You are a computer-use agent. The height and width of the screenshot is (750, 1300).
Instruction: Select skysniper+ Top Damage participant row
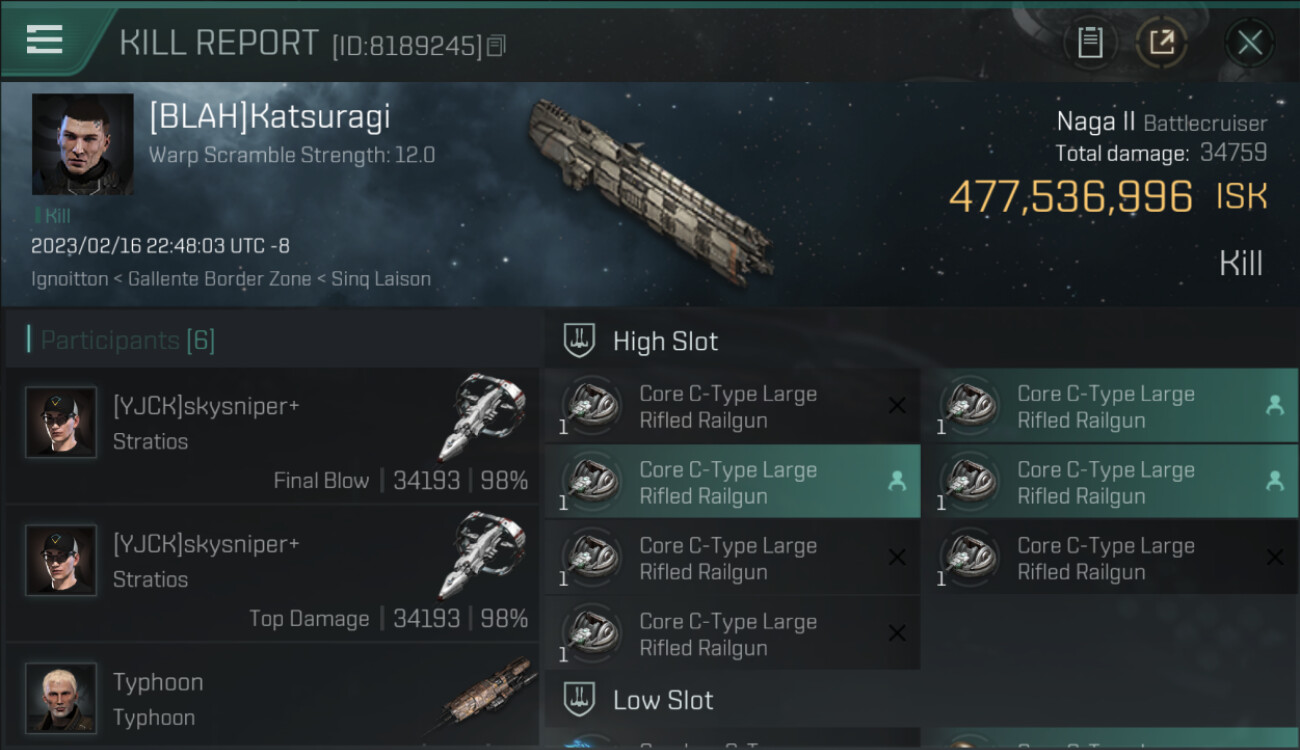pyautogui.click(x=272, y=574)
